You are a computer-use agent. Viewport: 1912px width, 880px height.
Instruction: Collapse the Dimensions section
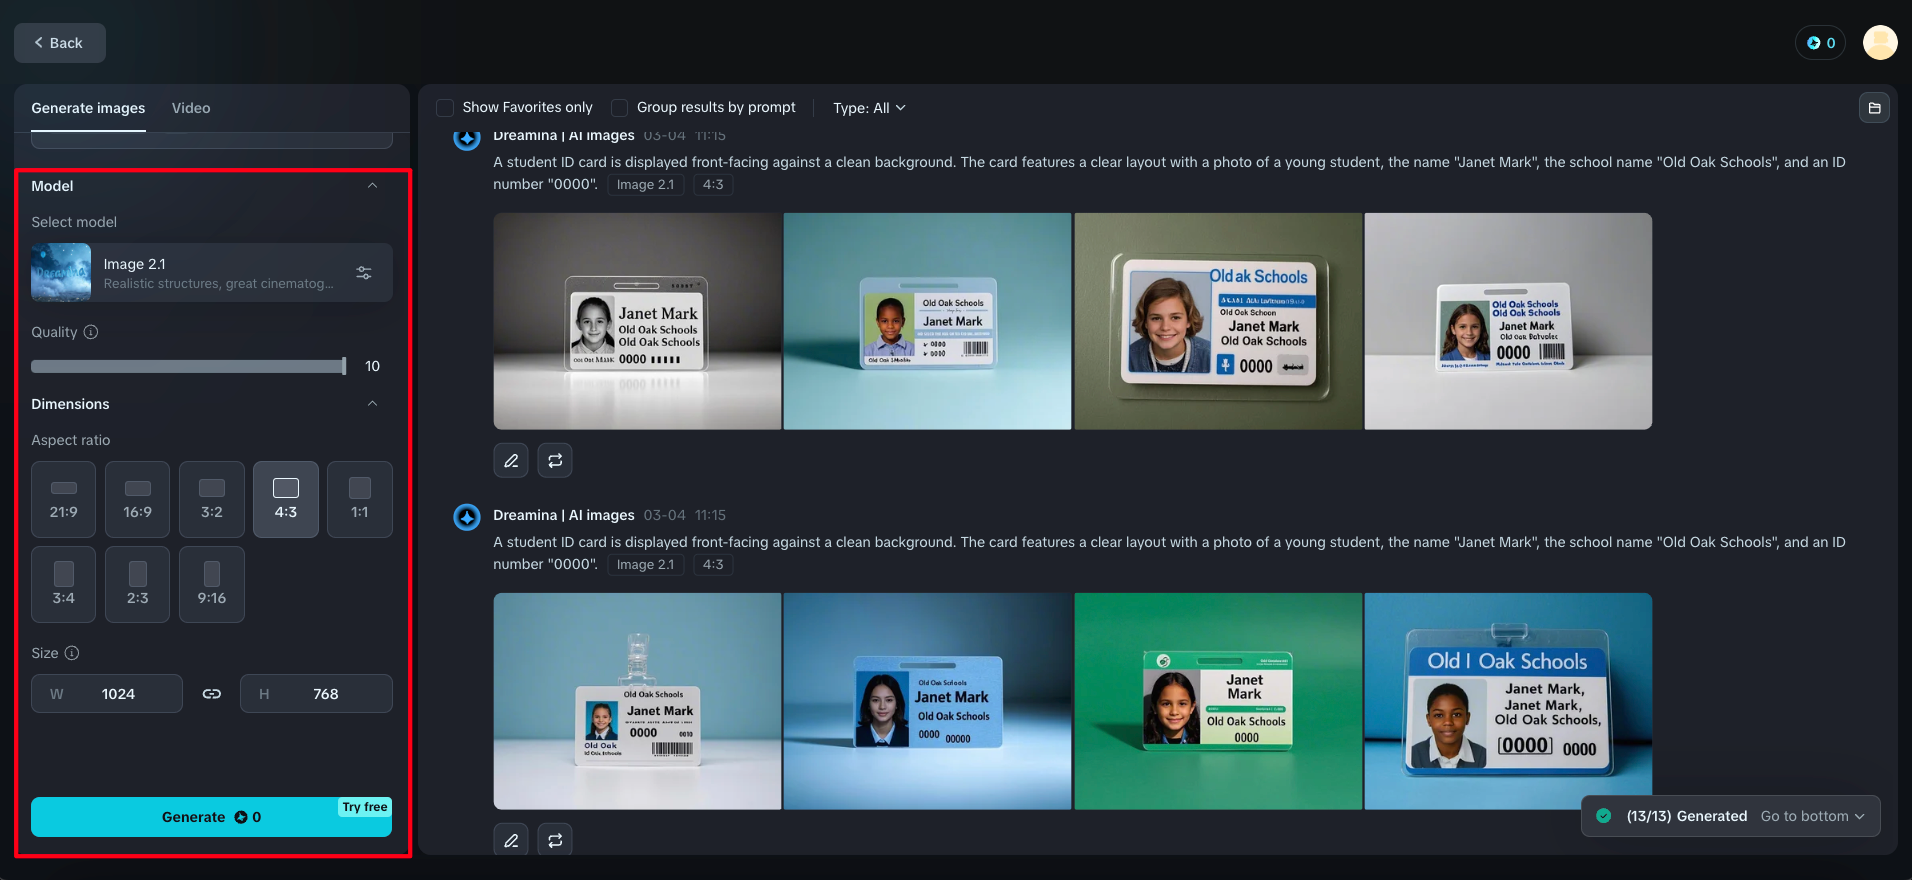tap(372, 404)
